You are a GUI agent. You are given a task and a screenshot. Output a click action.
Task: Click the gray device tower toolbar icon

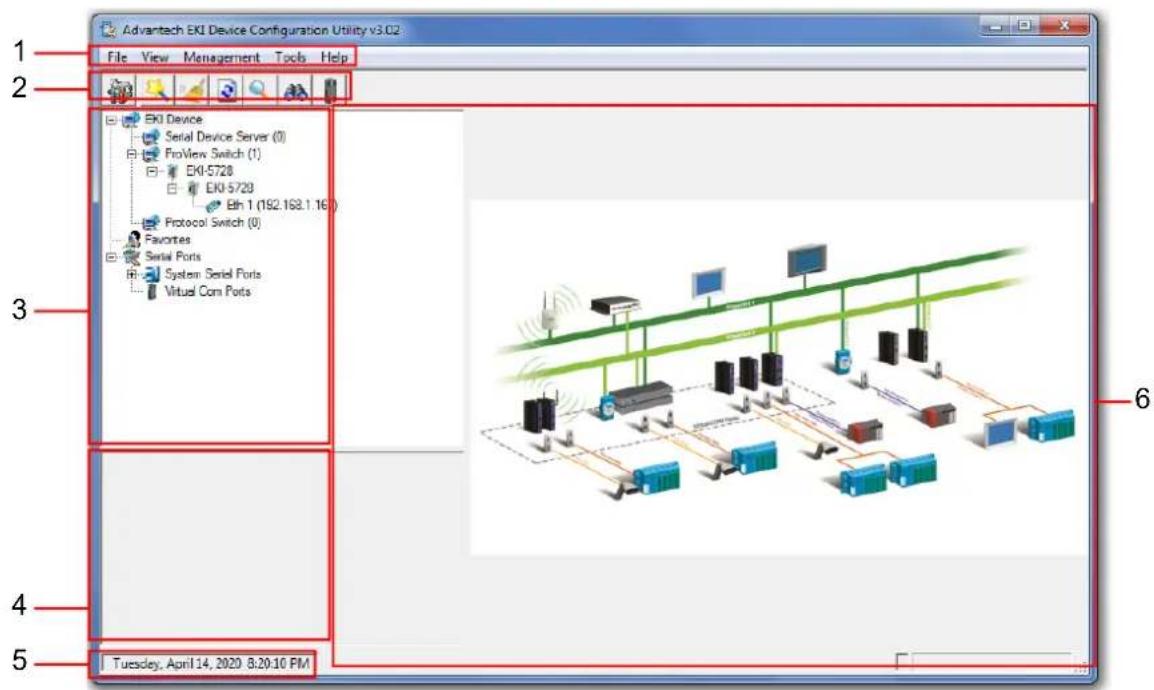330,89
